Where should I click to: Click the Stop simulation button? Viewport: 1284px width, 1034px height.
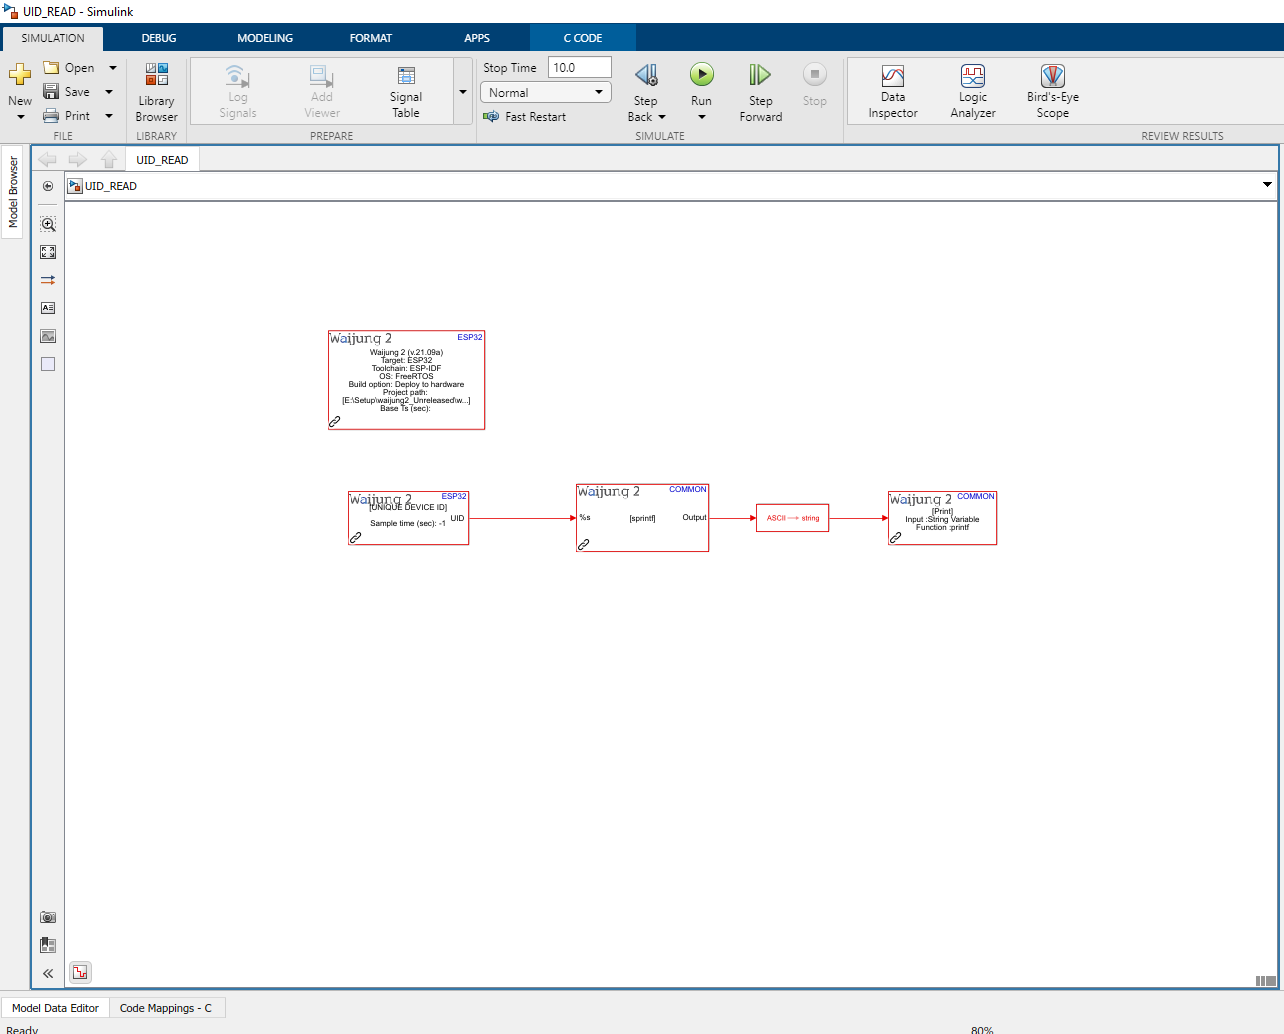[815, 84]
